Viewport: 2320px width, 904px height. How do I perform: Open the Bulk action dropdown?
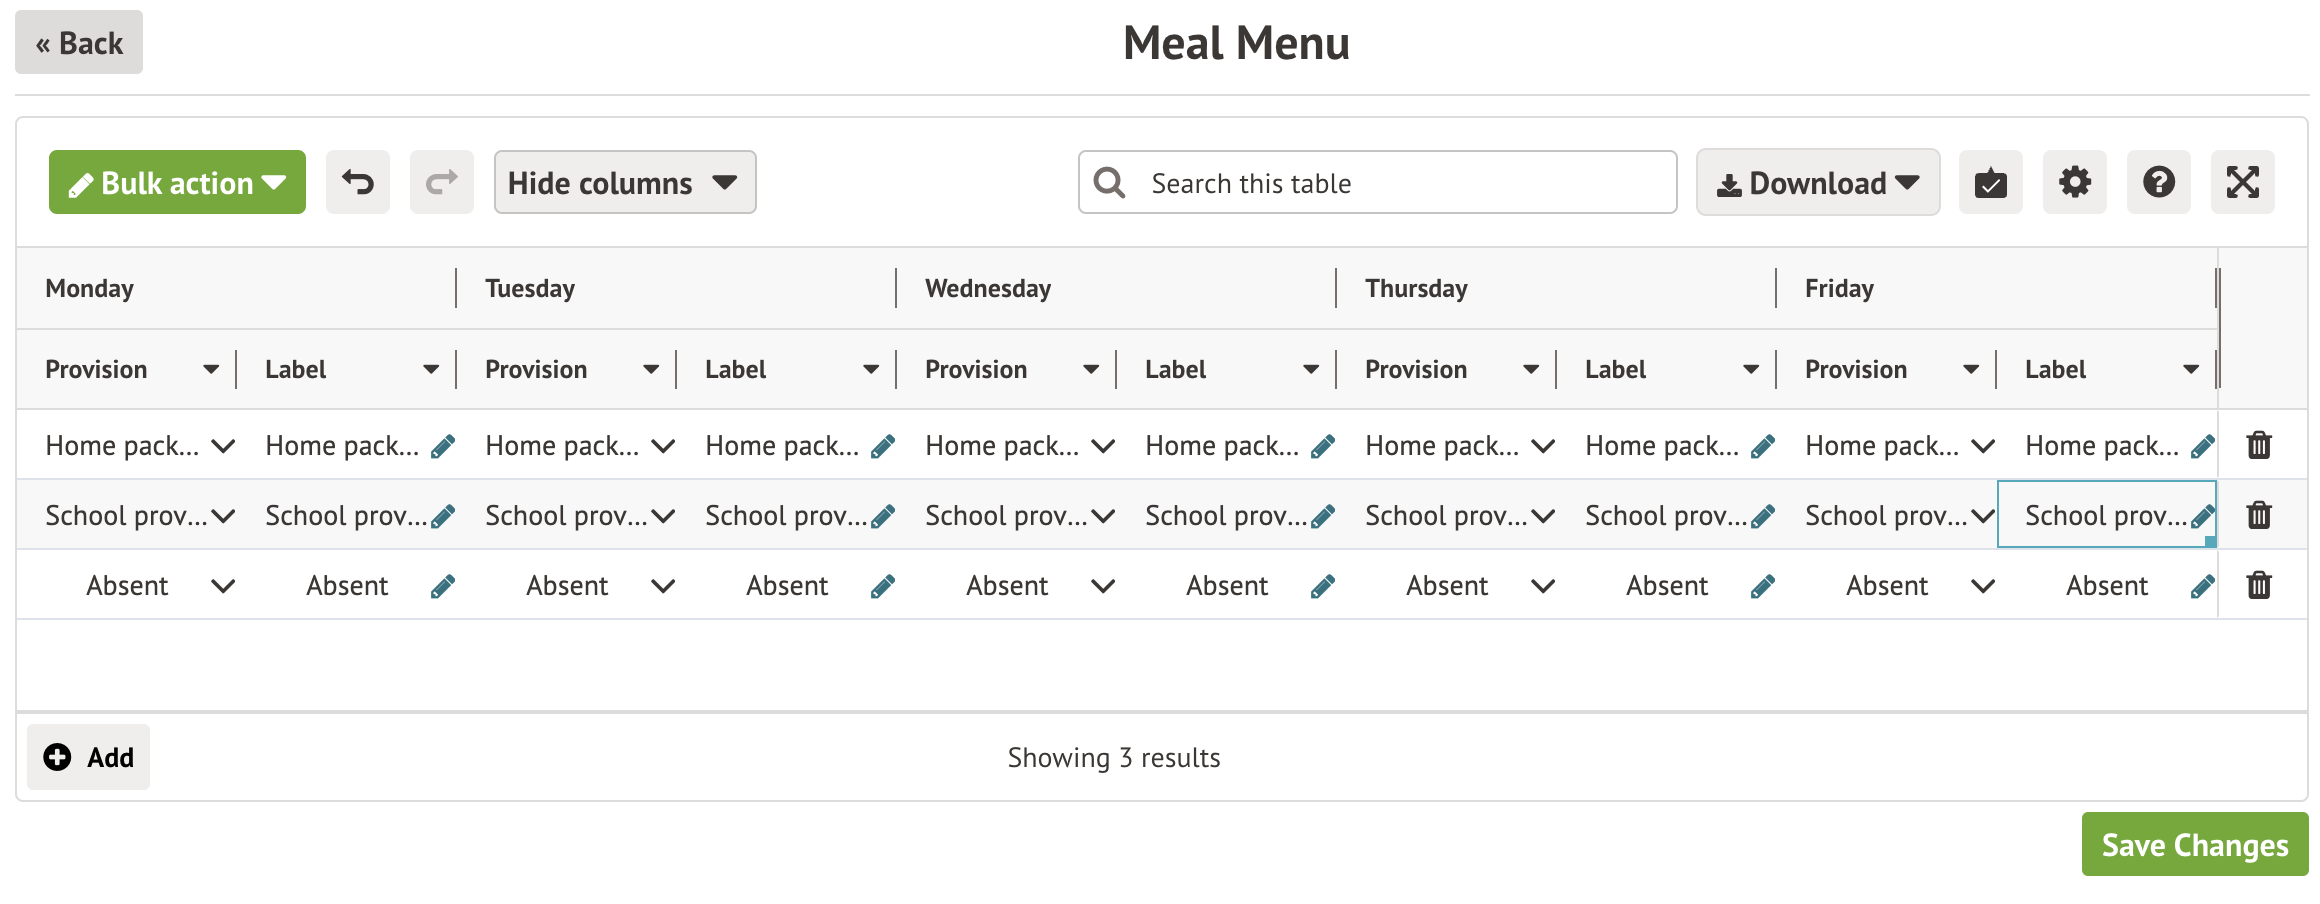coord(177,182)
